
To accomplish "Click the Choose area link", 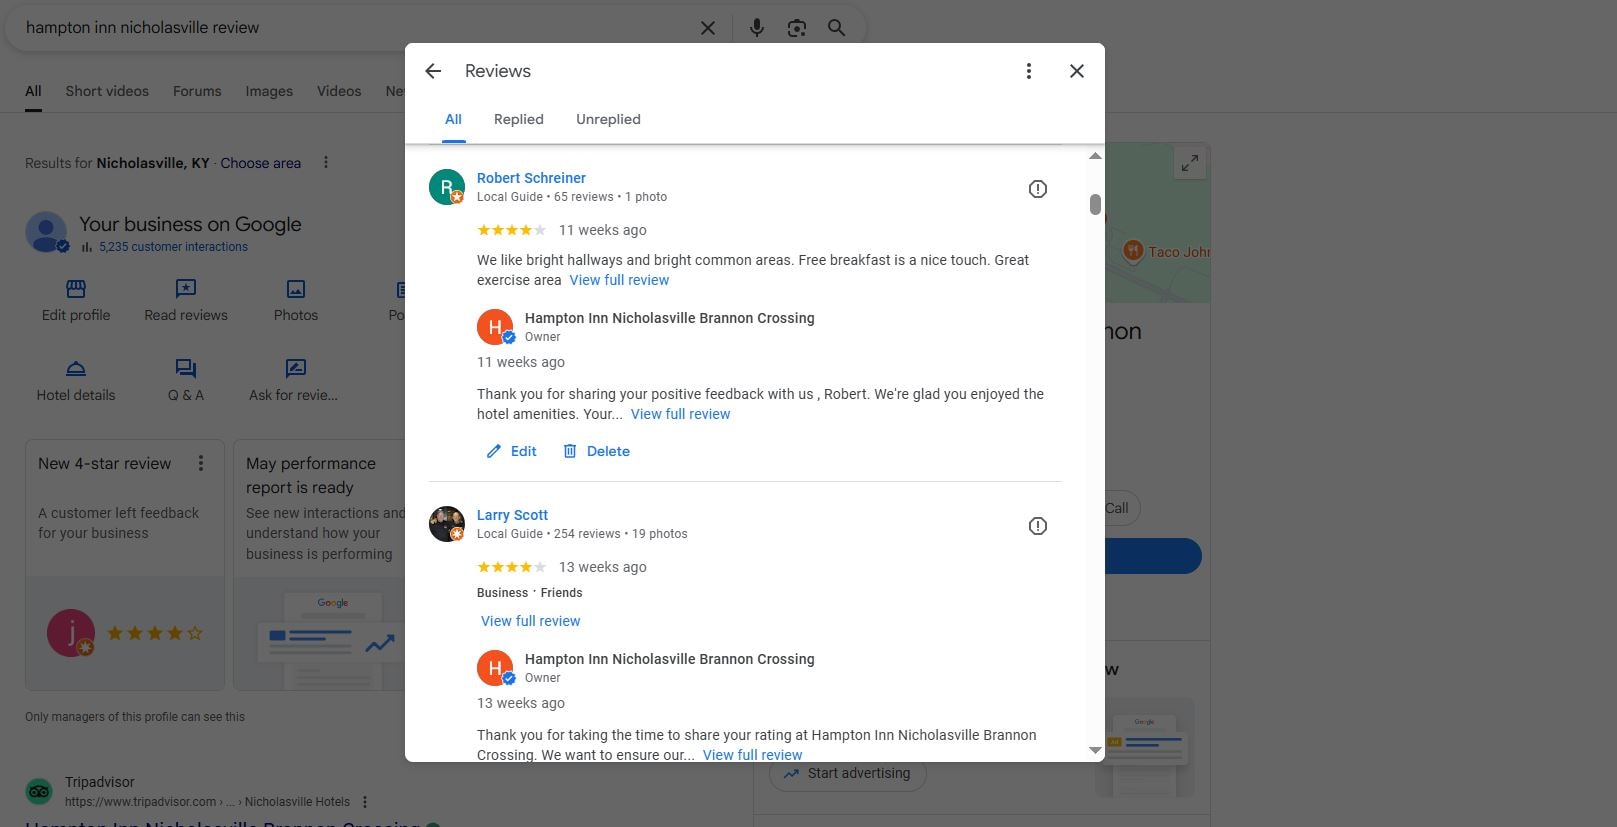I will pos(260,163).
